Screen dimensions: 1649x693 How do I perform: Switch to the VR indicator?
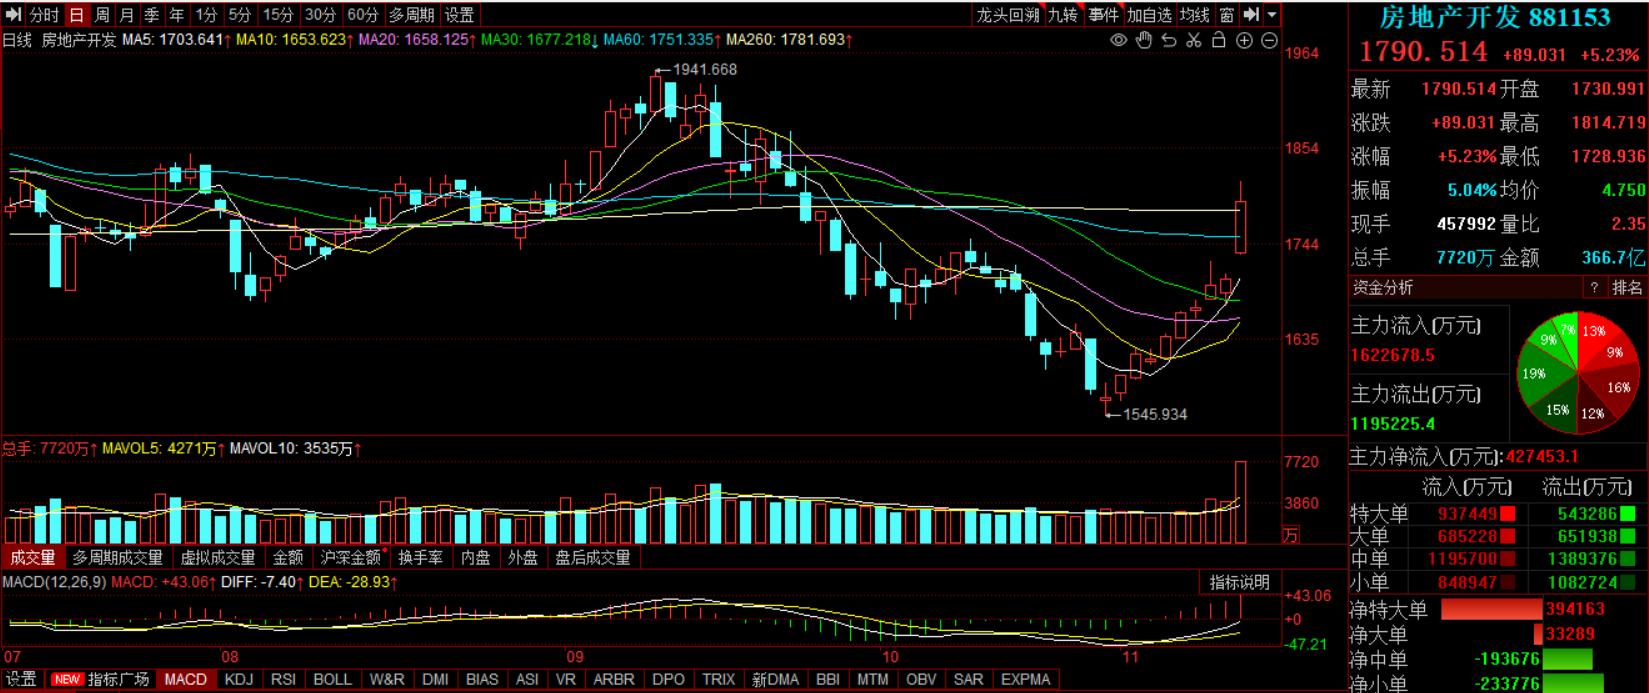566,679
